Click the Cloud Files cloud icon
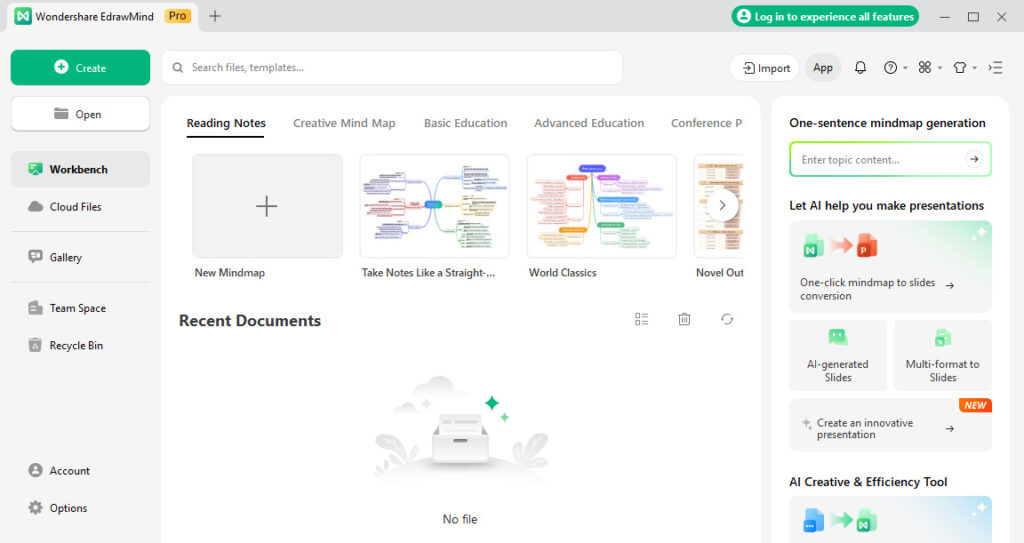 pos(35,206)
